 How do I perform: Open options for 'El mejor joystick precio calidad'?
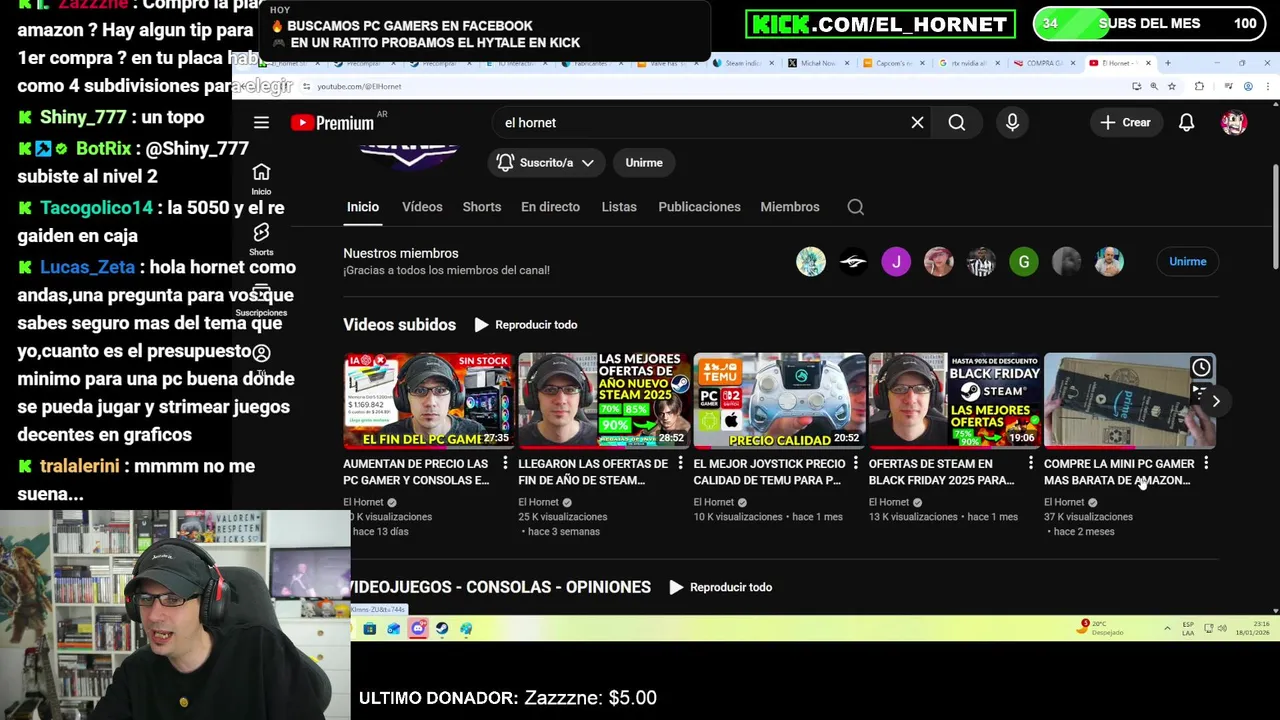coord(855,464)
